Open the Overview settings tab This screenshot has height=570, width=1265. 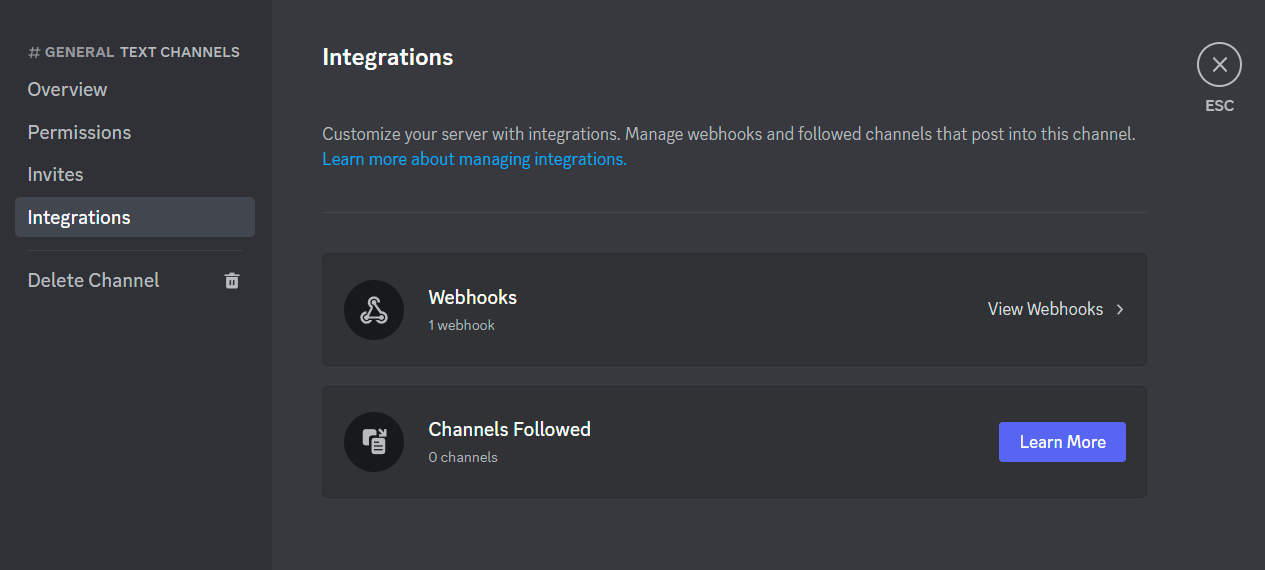(x=67, y=90)
